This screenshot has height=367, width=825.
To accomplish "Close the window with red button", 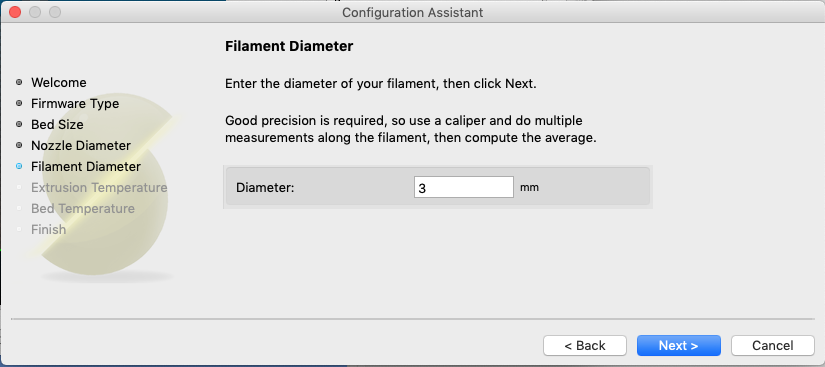I will [15, 12].
